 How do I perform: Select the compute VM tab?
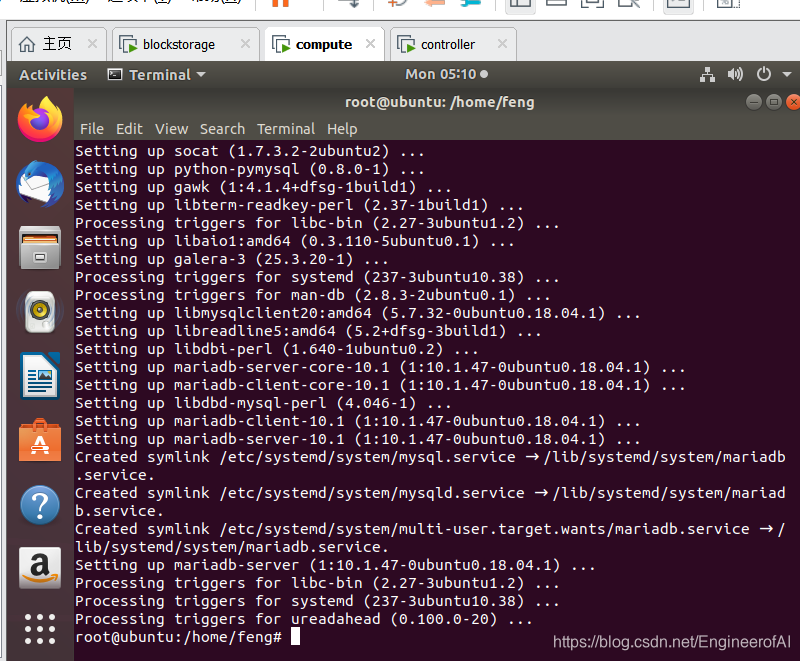[x=324, y=44]
